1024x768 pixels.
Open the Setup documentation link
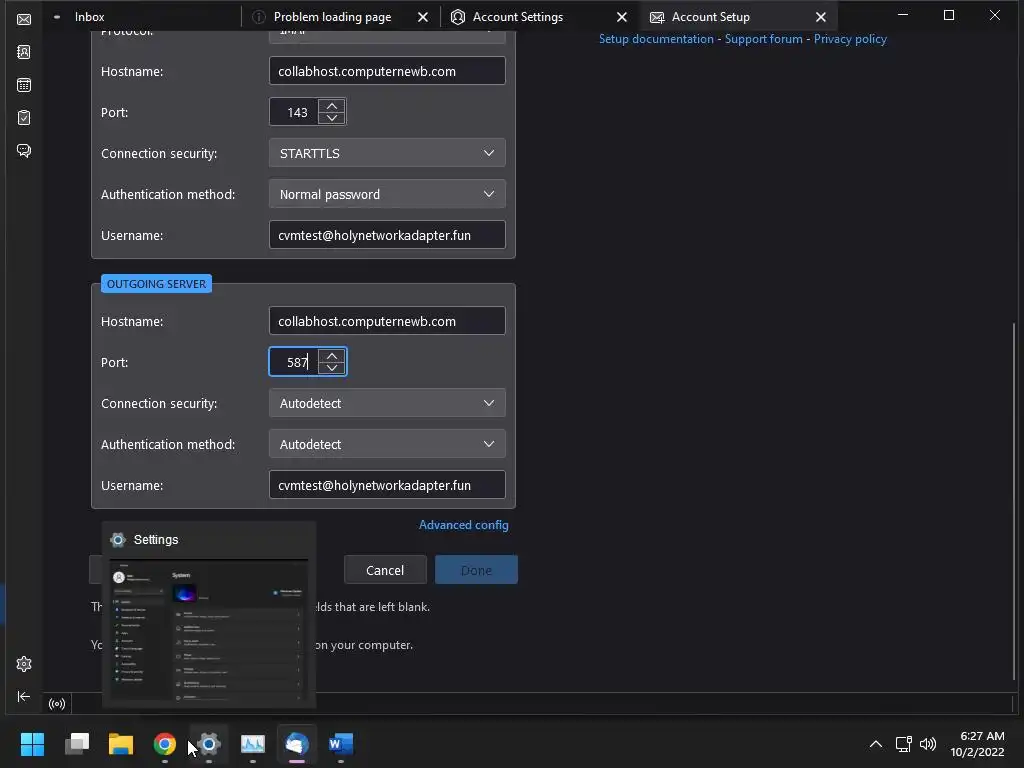656,39
